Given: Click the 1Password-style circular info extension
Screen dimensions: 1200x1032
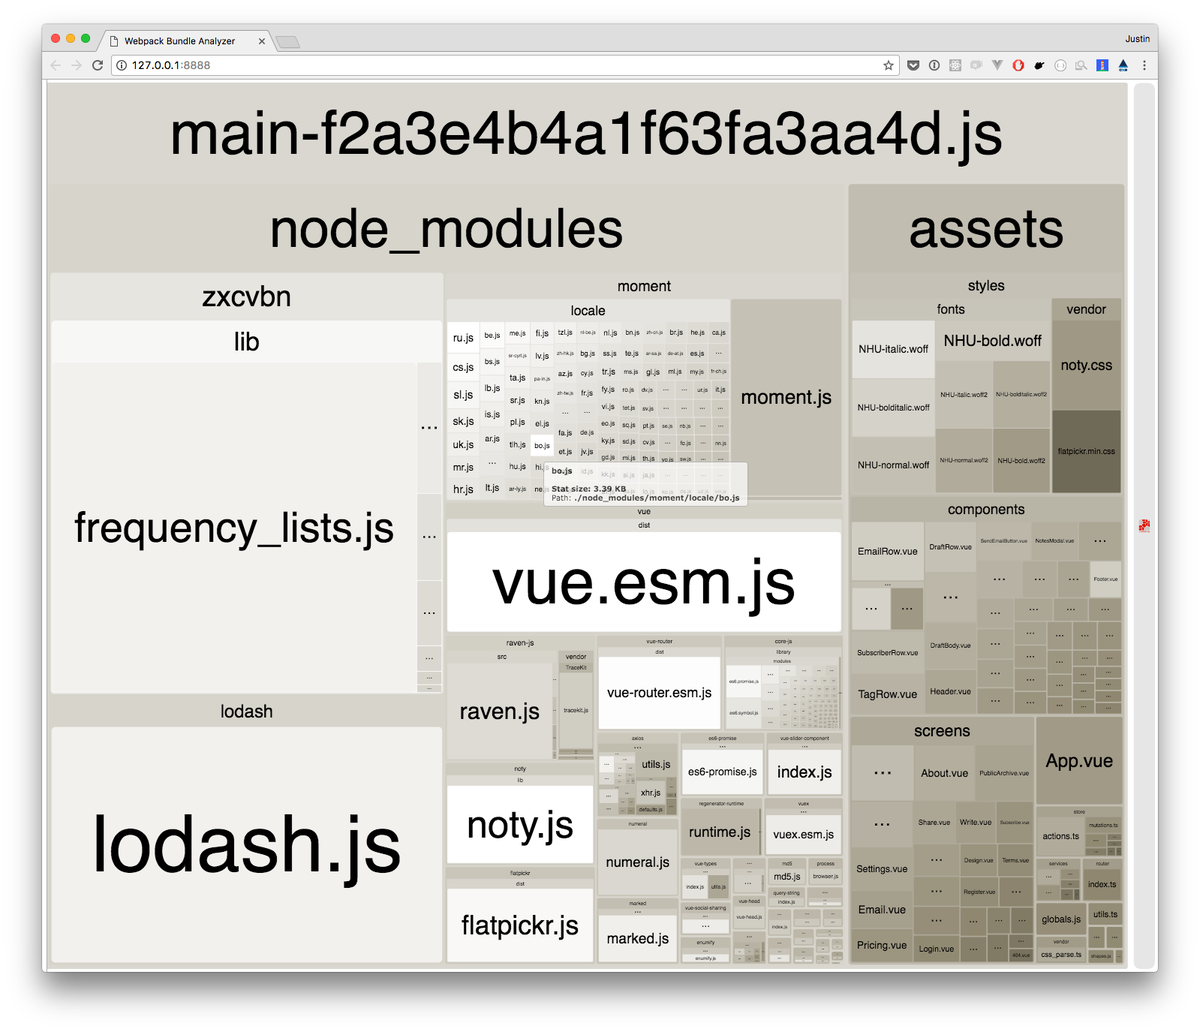Looking at the screenshot, I should click(x=934, y=65).
